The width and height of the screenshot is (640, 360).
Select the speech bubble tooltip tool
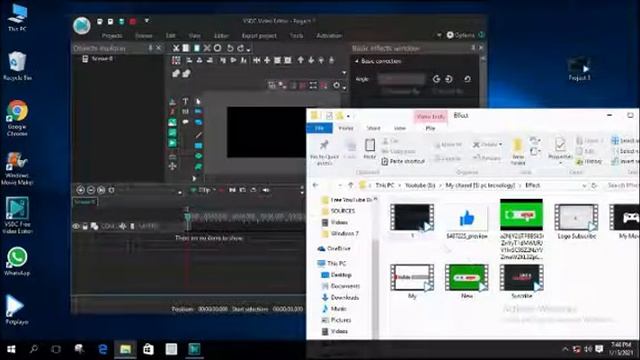pos(185,122)
